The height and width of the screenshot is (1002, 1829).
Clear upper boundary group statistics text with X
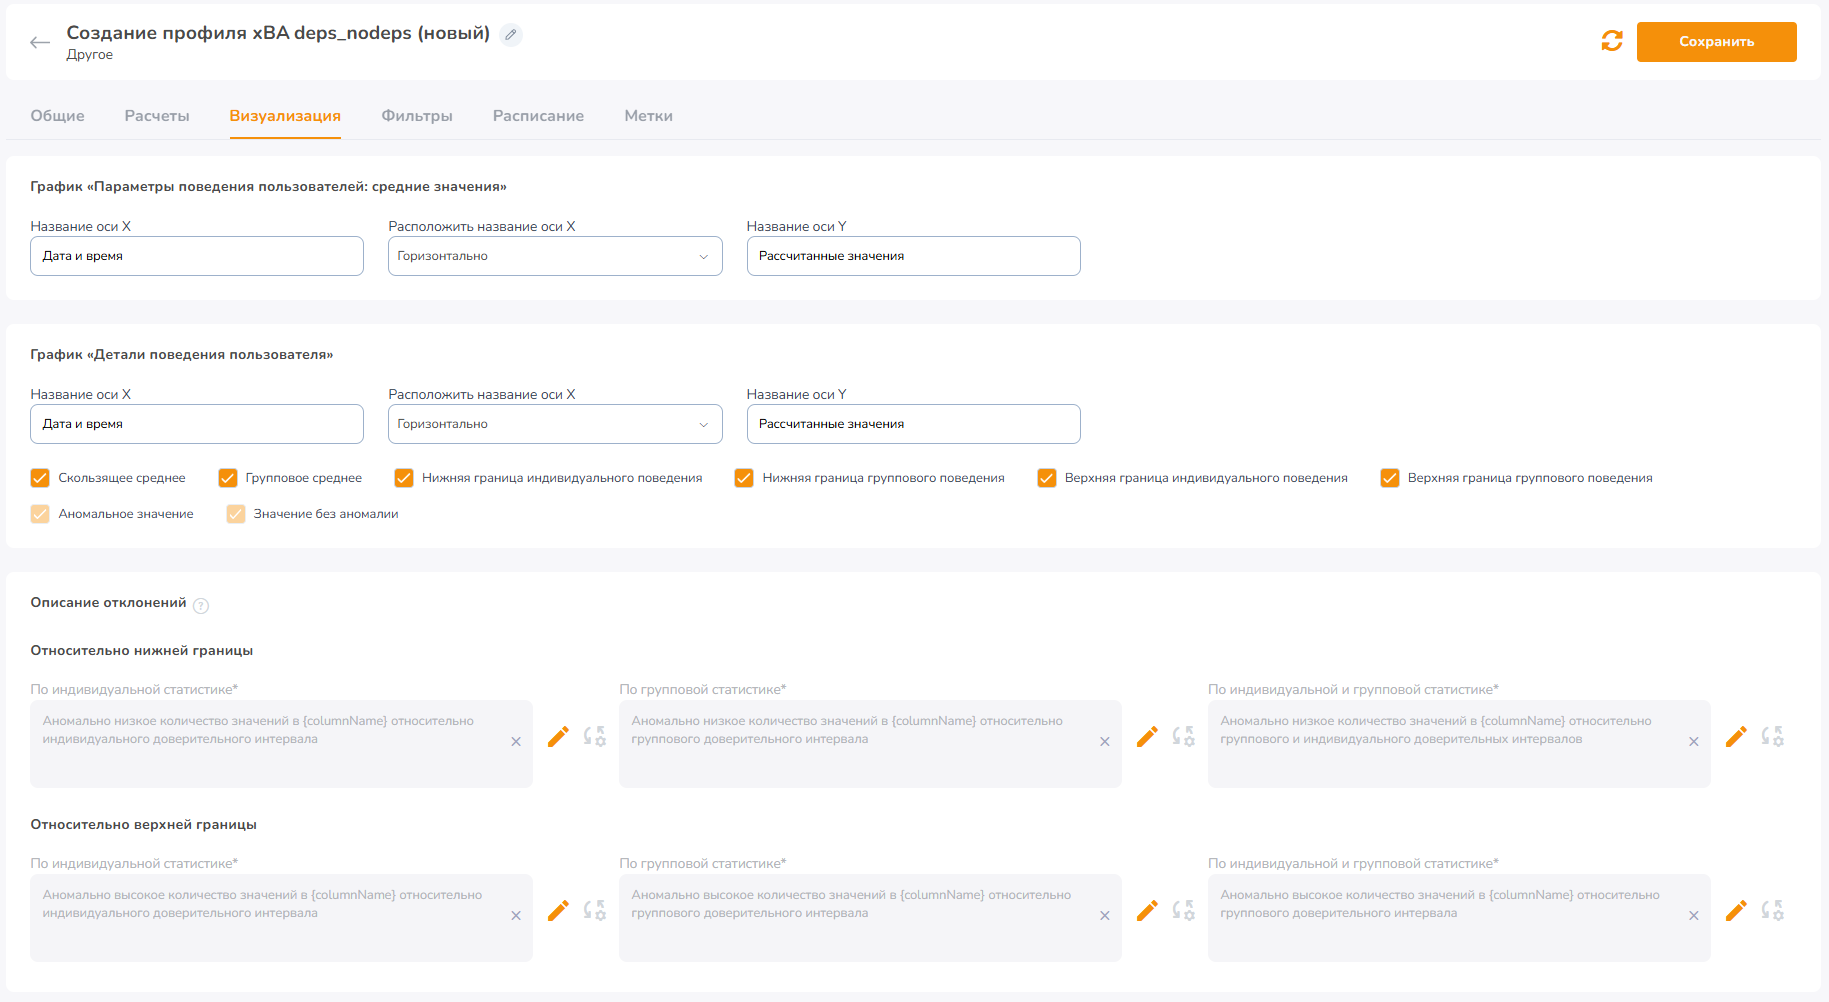[1105, 916]
